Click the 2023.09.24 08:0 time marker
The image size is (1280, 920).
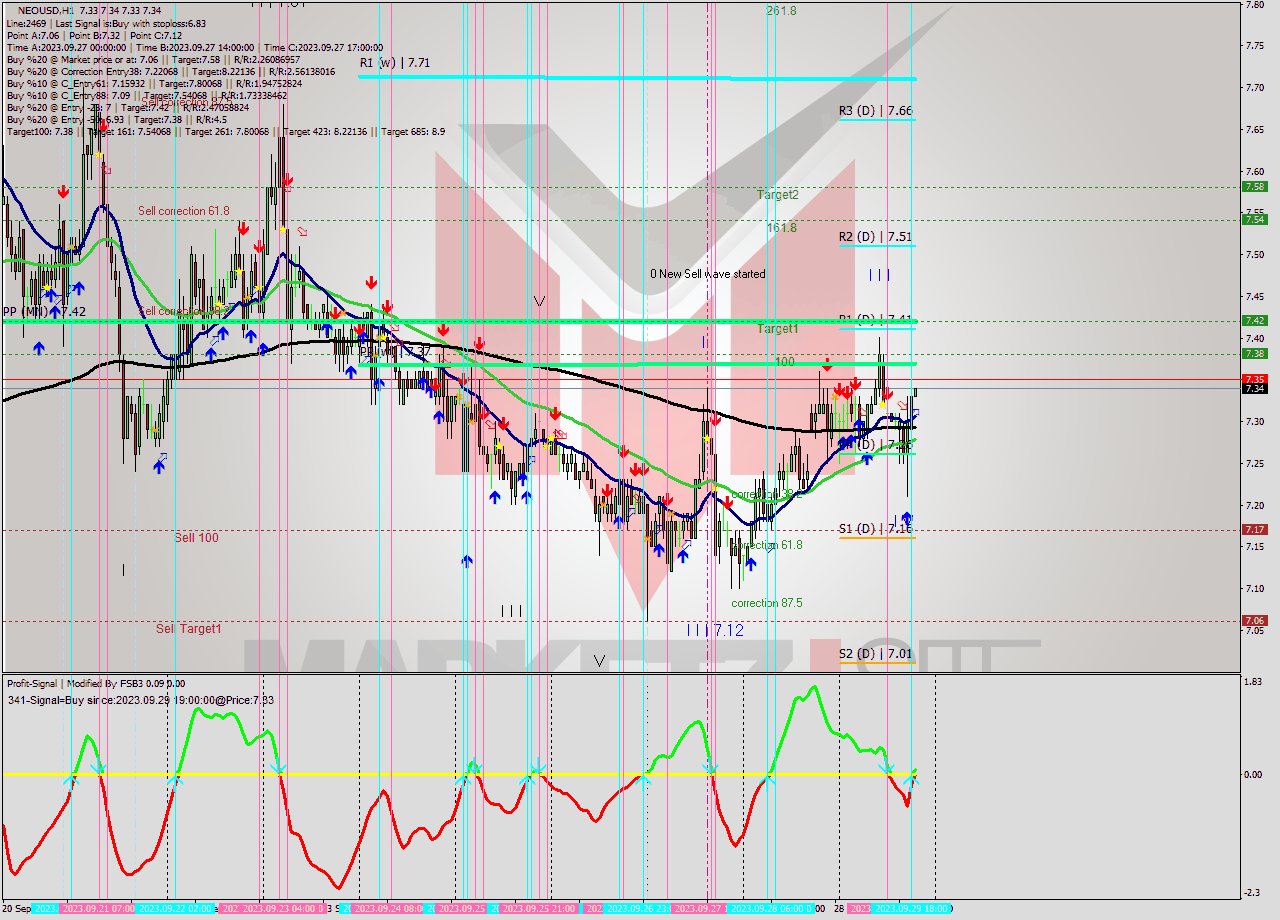point(389,909)
